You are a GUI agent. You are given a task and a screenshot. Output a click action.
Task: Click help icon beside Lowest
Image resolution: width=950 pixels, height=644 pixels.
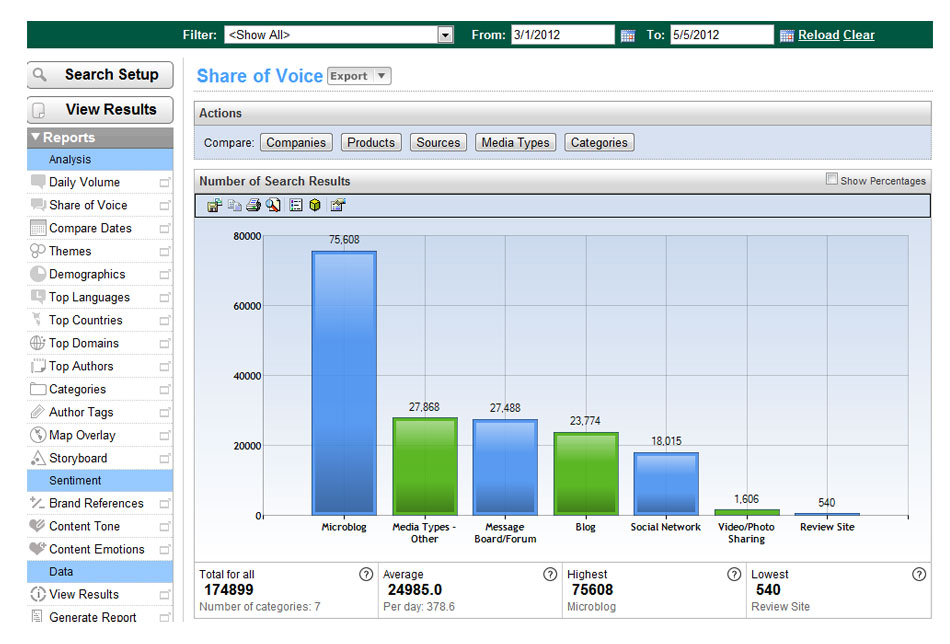pos(919,574)
